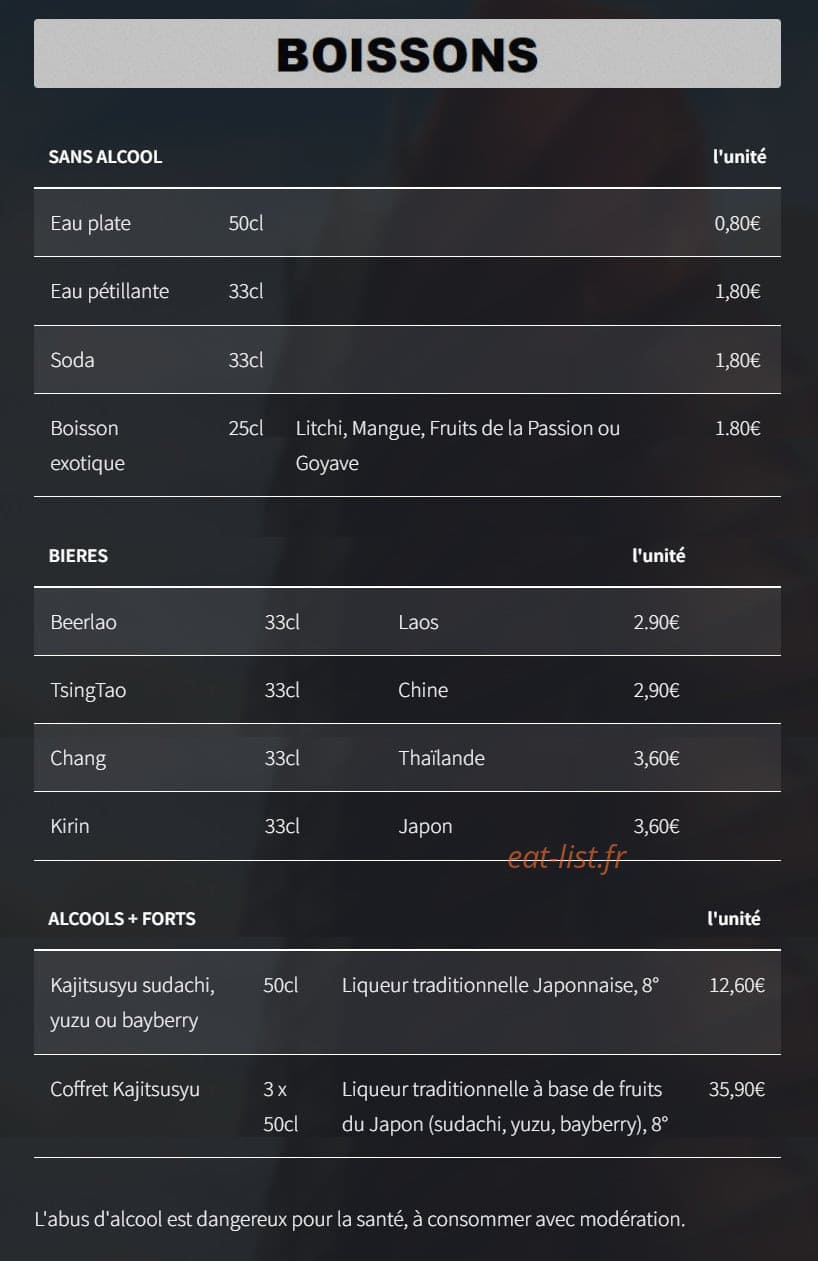
Task: Select the Soda 33cl row
Action: pyautogui.click(x=407, y=360)
